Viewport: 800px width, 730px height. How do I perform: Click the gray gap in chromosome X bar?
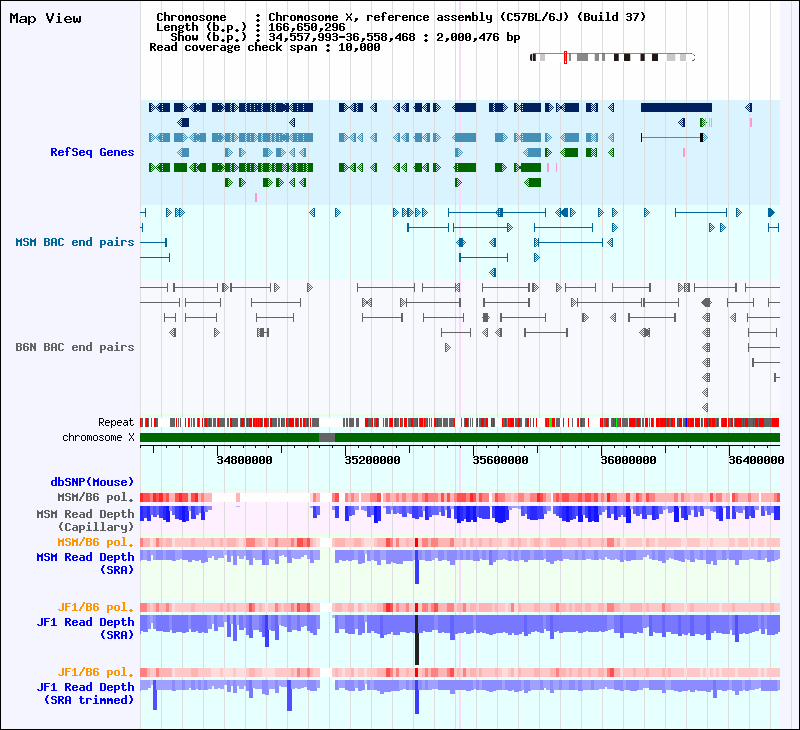pyautogui.click(x=327, y=437)
